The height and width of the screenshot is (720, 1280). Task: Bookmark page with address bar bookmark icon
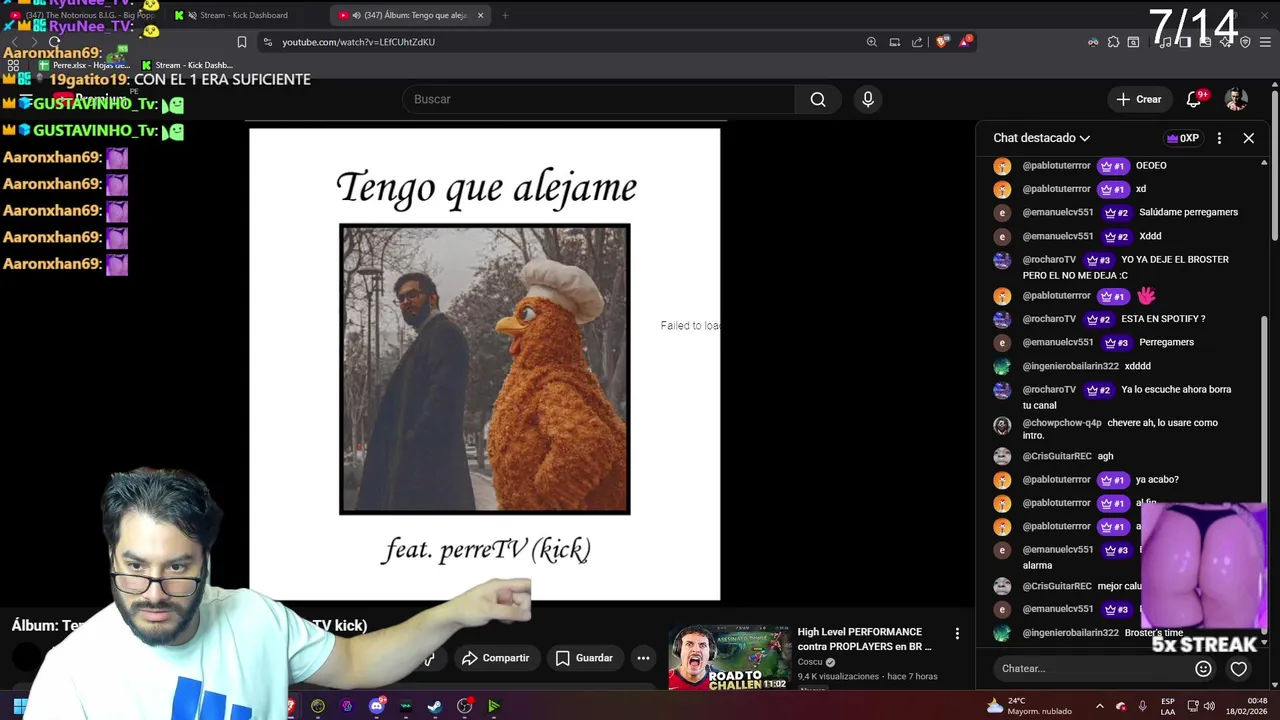(x=241, y=42)
